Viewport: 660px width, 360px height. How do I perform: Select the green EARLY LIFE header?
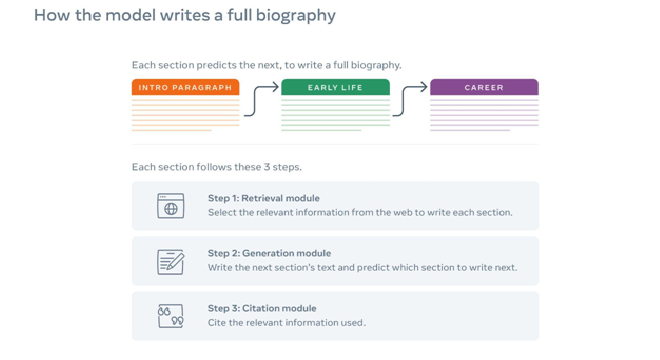[335, 87]
